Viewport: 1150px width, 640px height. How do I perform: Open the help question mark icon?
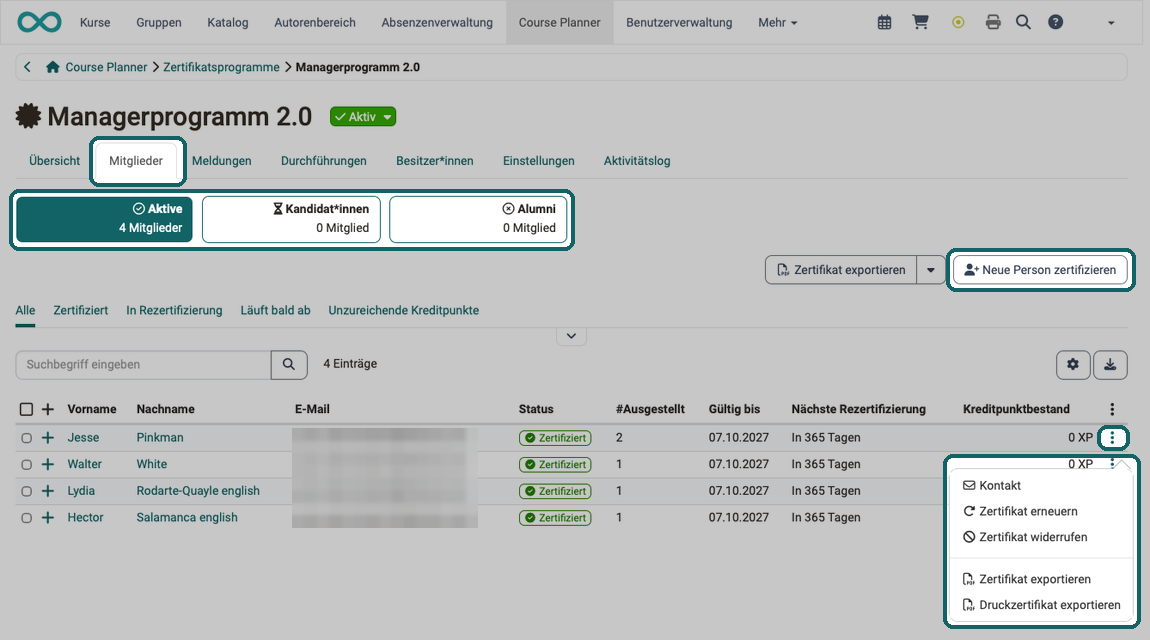coord(1055,22)
